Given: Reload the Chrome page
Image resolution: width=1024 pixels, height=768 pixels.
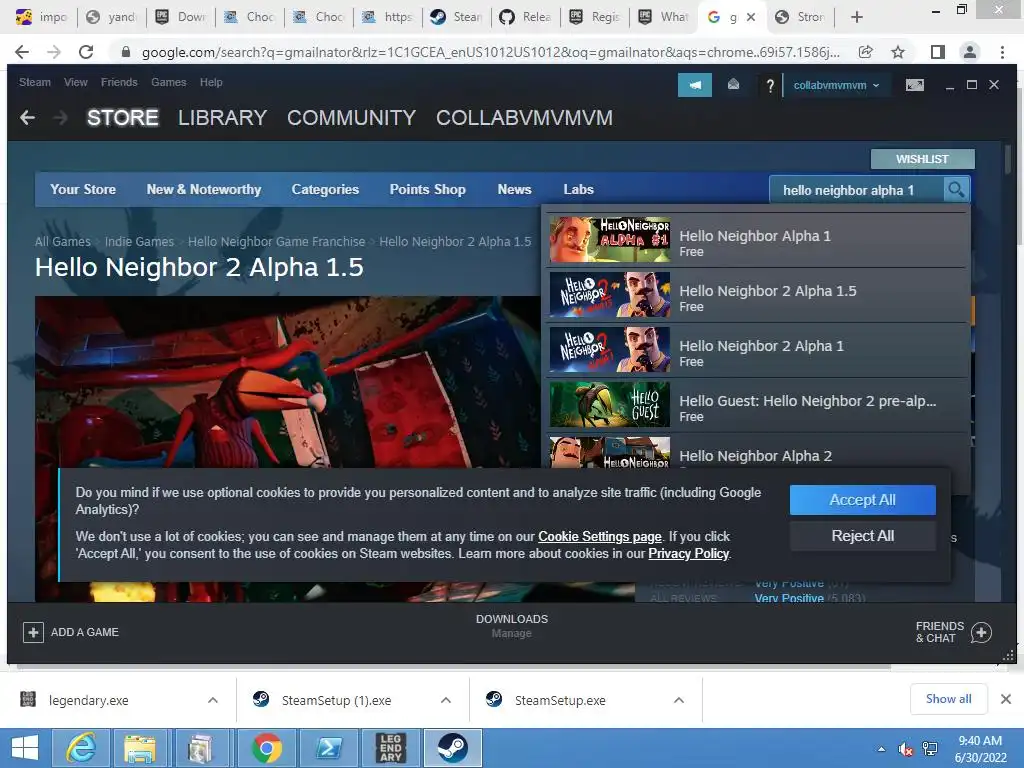Looking at the screenshot, I should point(86,52).
